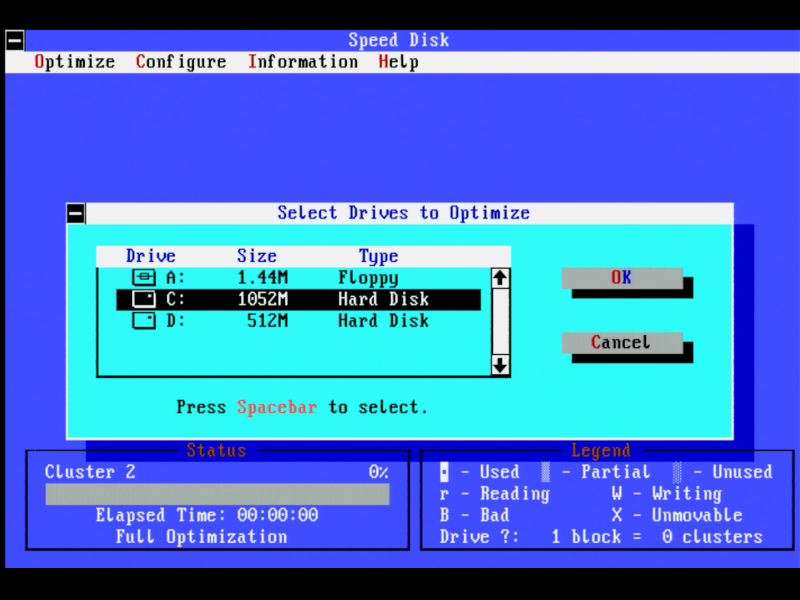Viewport: 800px width, 600px height.
Task: Click the Bad legend entry
Action: point(474,515)
